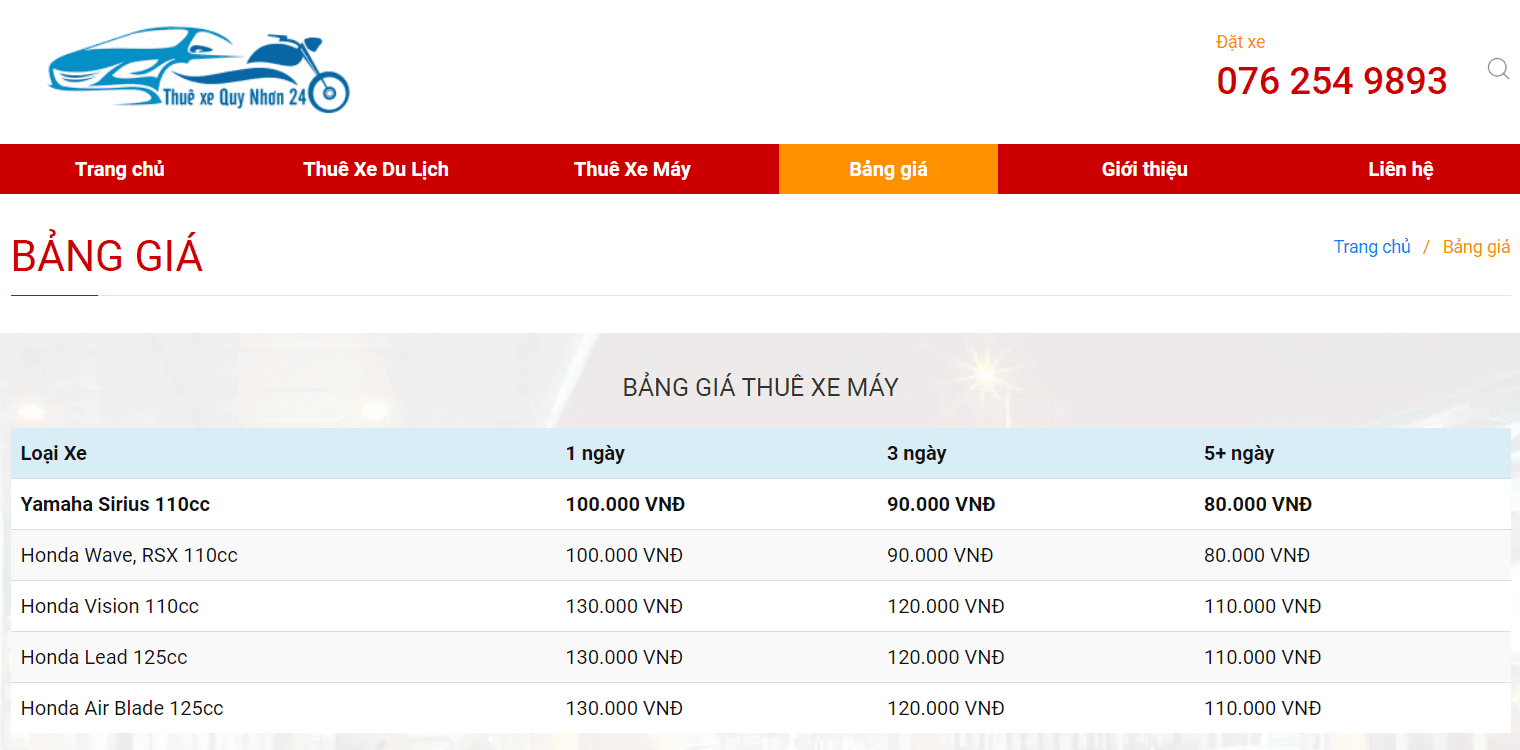Open the Trang chủ menu item
This screenshot has width=1520, height=750.
(120, 169)
